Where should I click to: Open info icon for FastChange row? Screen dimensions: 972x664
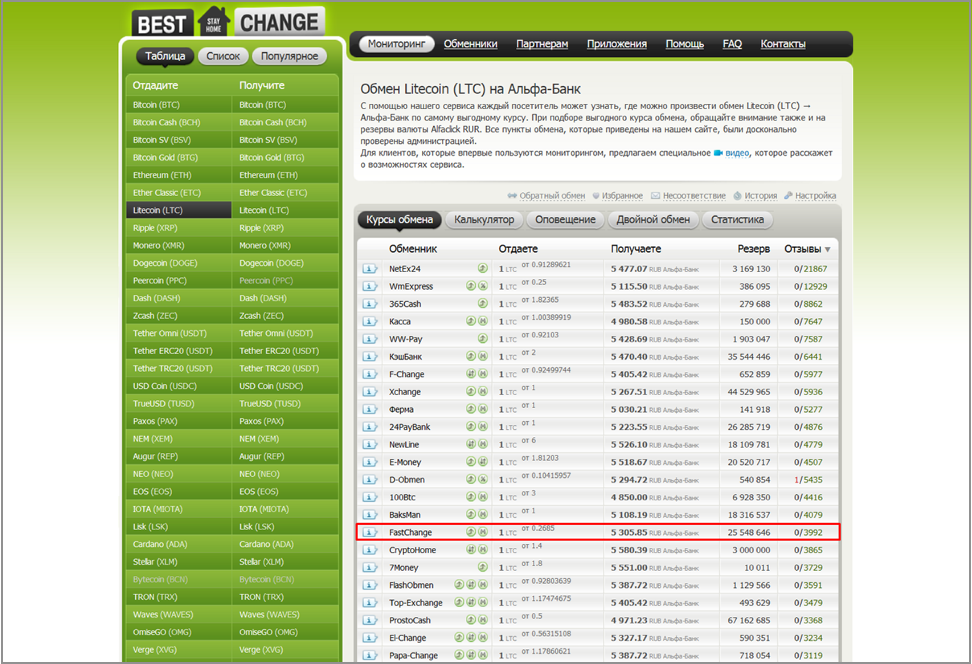pyautogui.click(x=369, y=532)
